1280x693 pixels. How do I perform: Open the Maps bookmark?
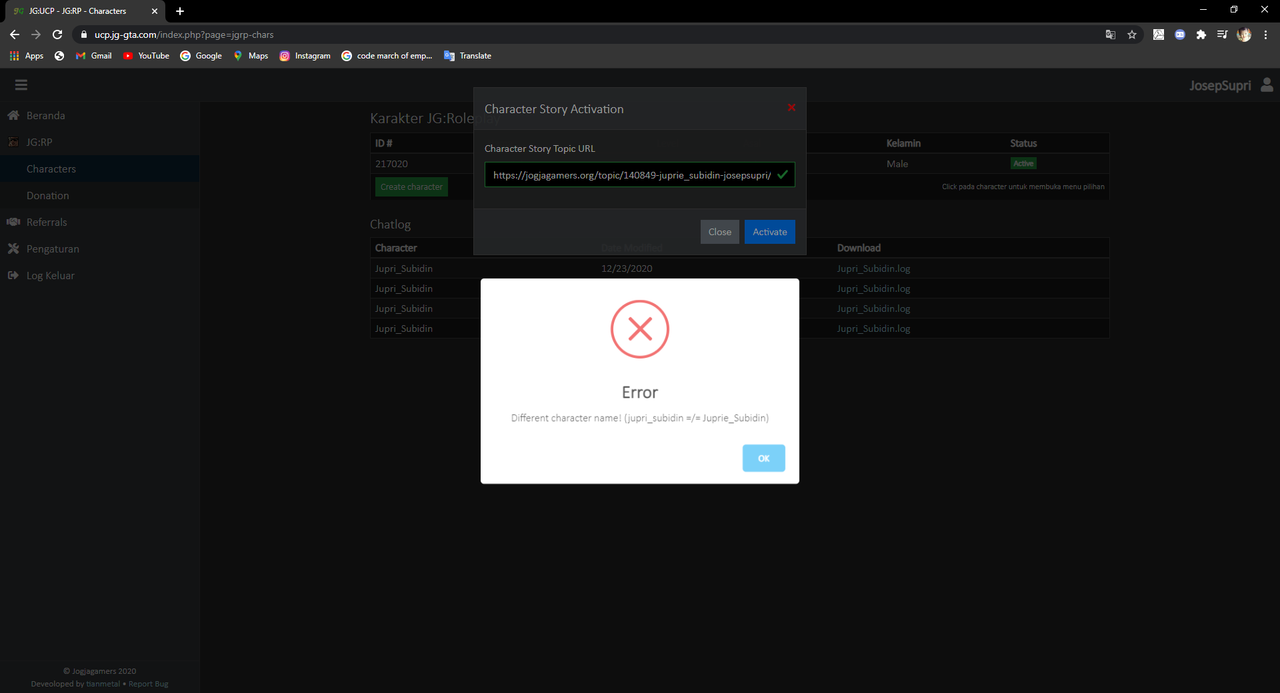pyautogui.click(x=251, y=56)
